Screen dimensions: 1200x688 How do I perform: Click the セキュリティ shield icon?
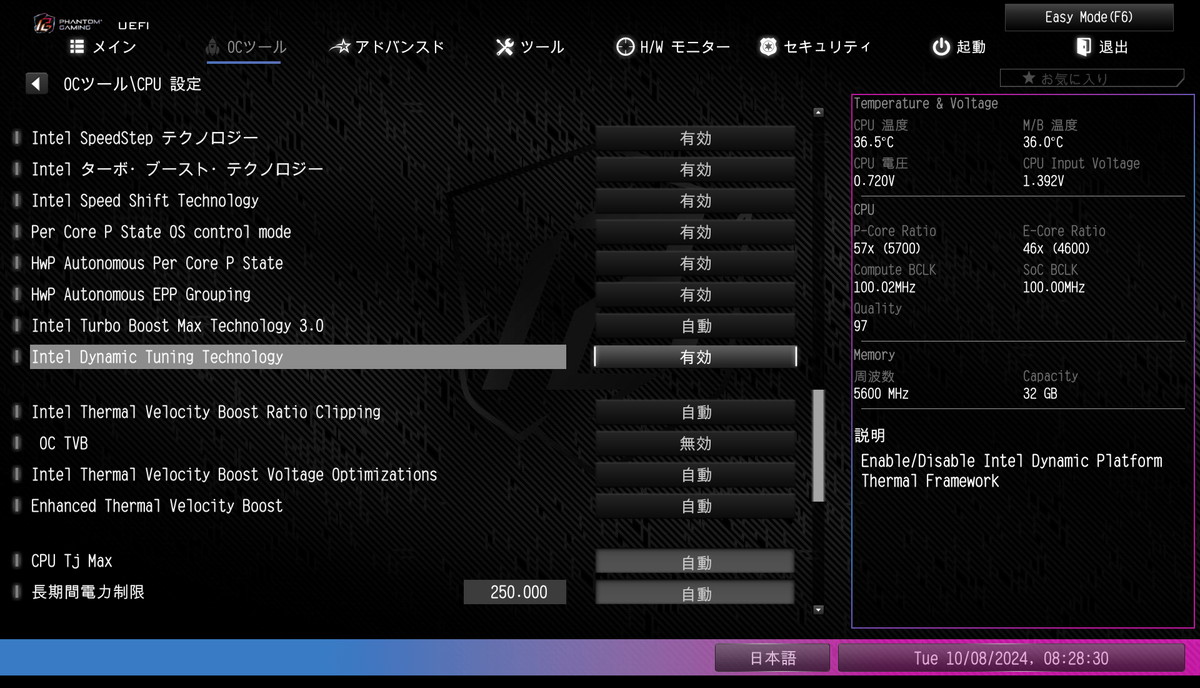(768, 47)
